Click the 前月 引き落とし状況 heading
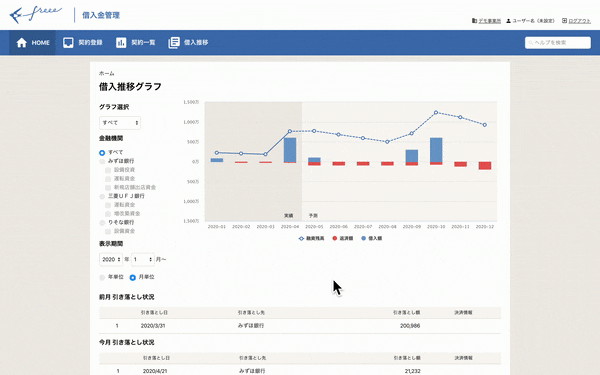Viewport: 600px width, 375px height. tap(127, 297)
